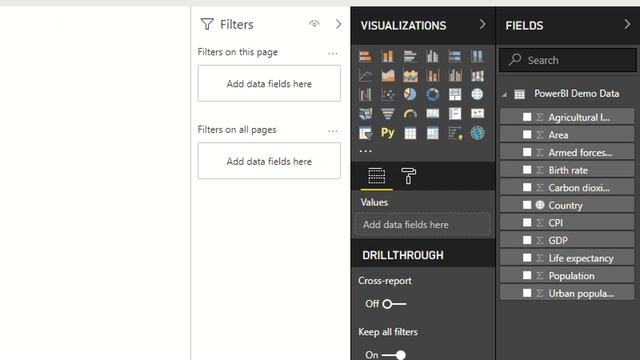Select the Clustered bar chart visual

pyautogui.click(x=410, y=56)
